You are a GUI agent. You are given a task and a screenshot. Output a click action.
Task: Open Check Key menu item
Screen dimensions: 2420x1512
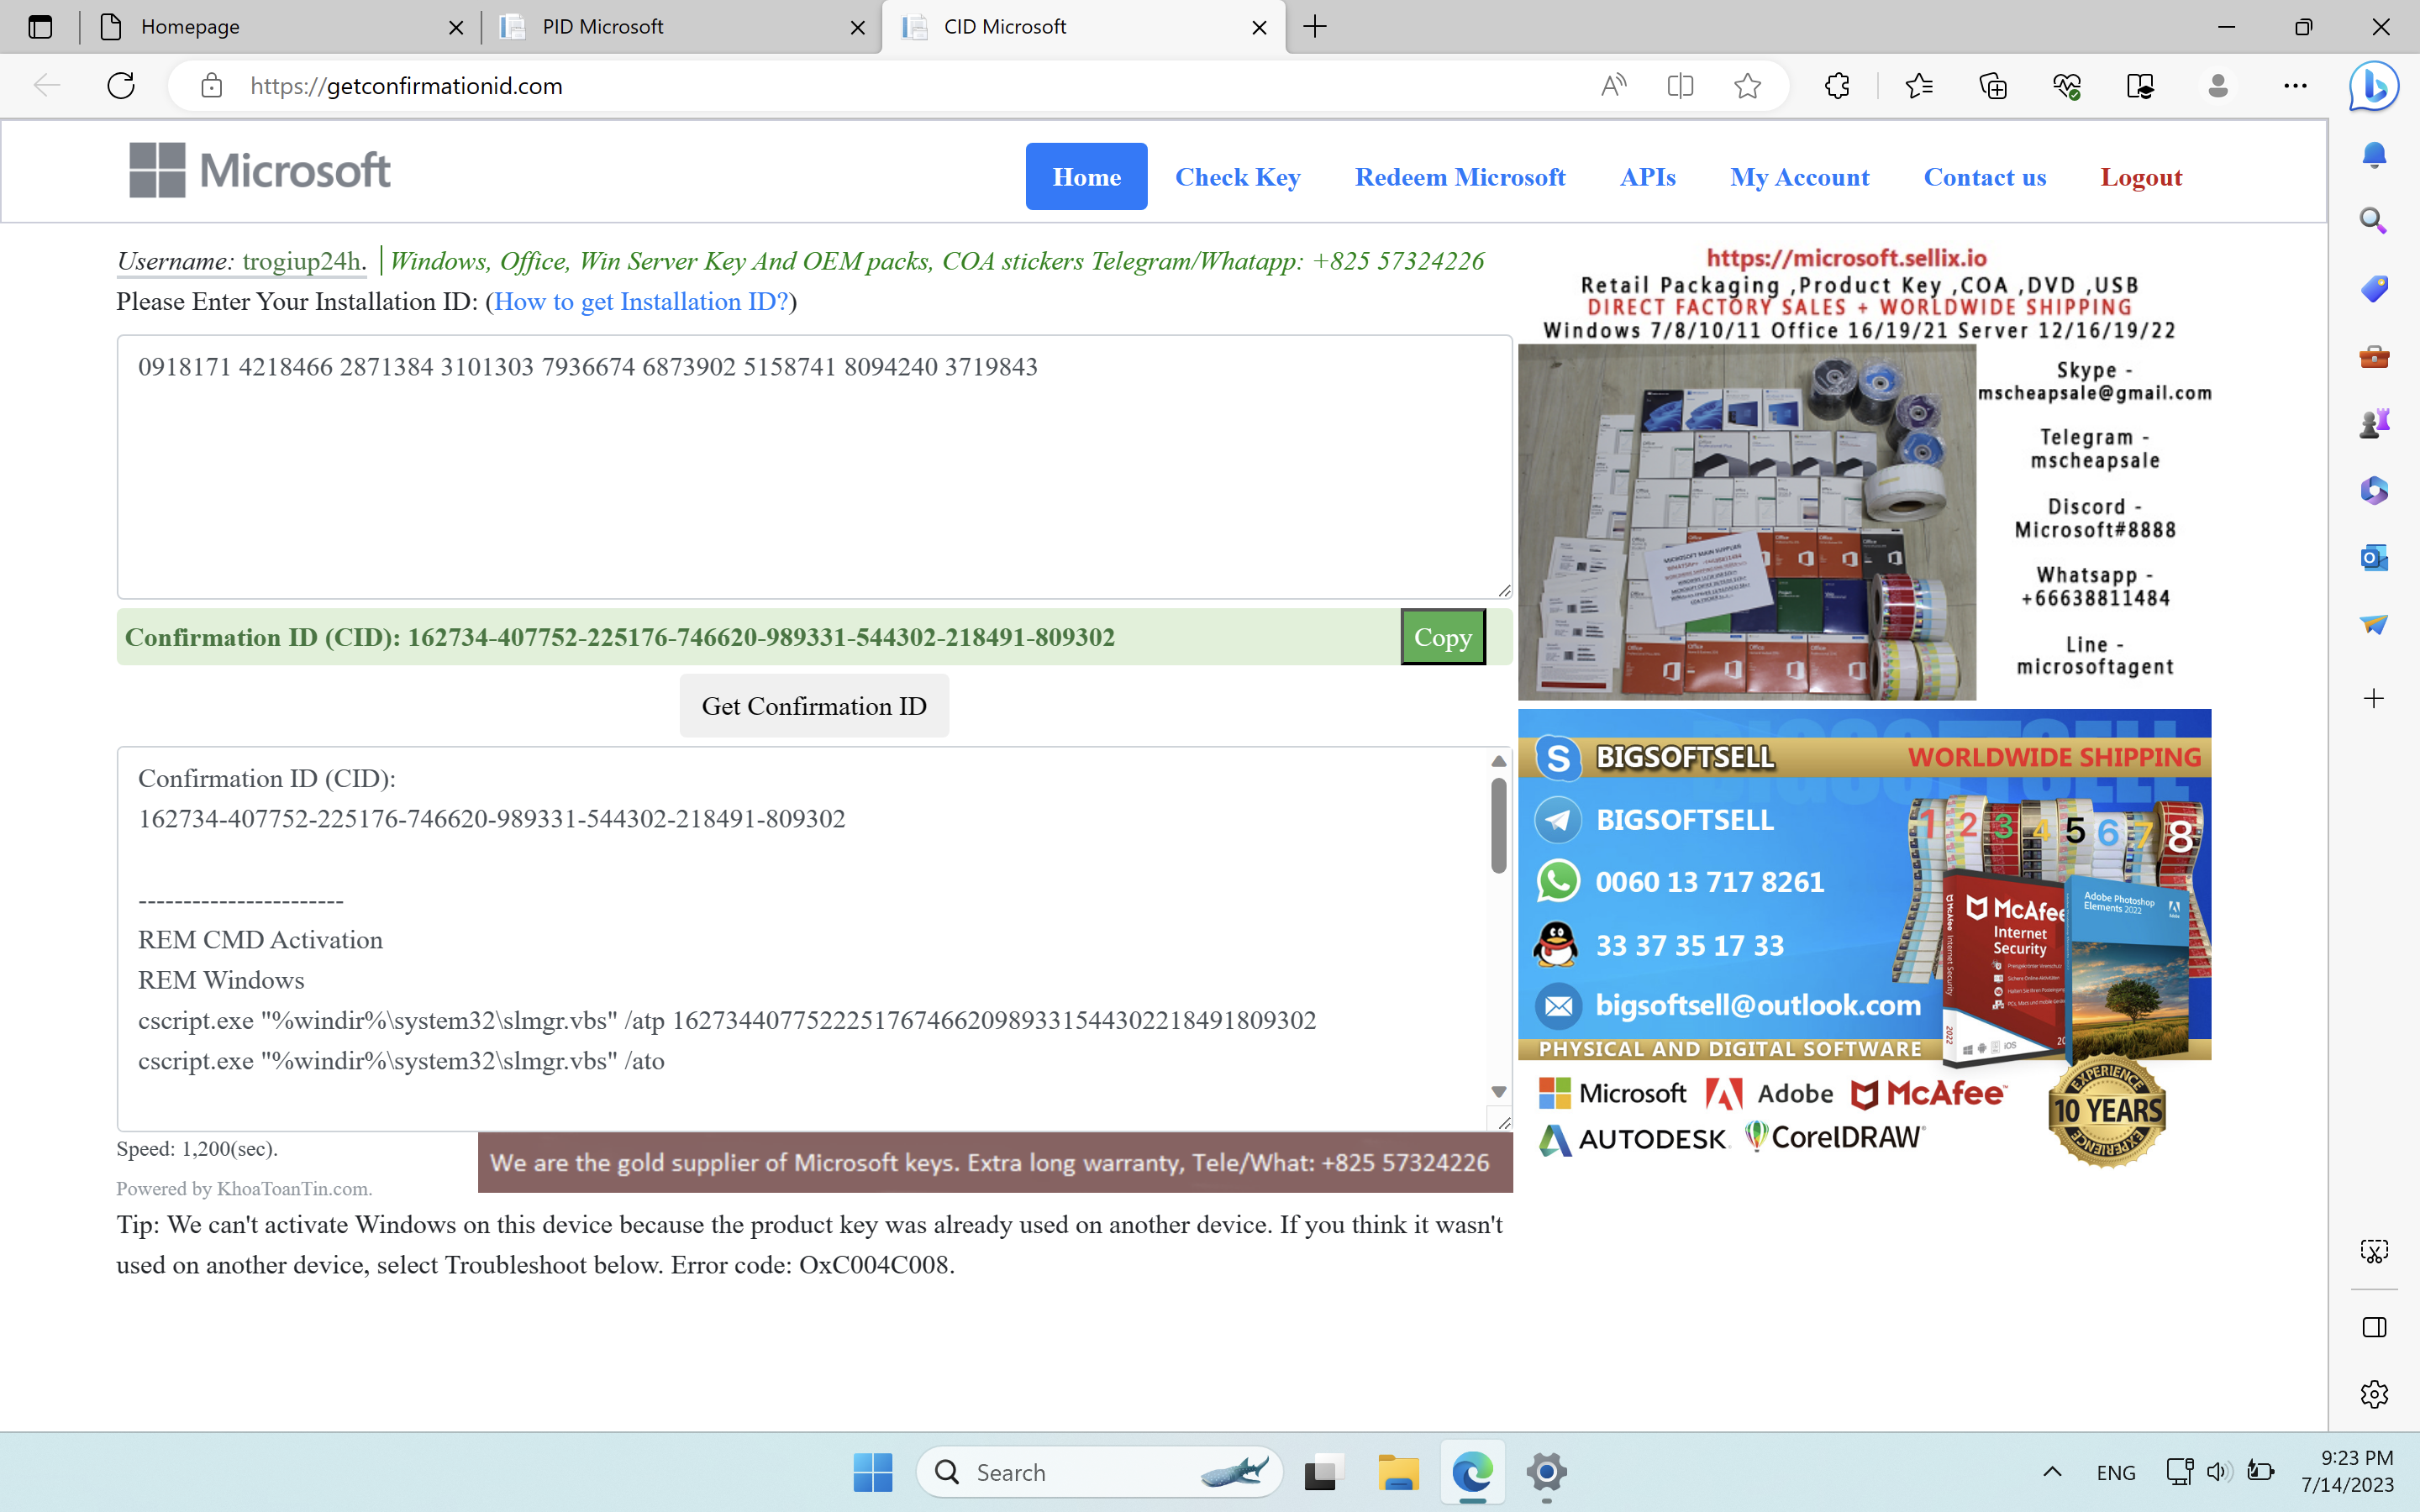coord(1237,177)
